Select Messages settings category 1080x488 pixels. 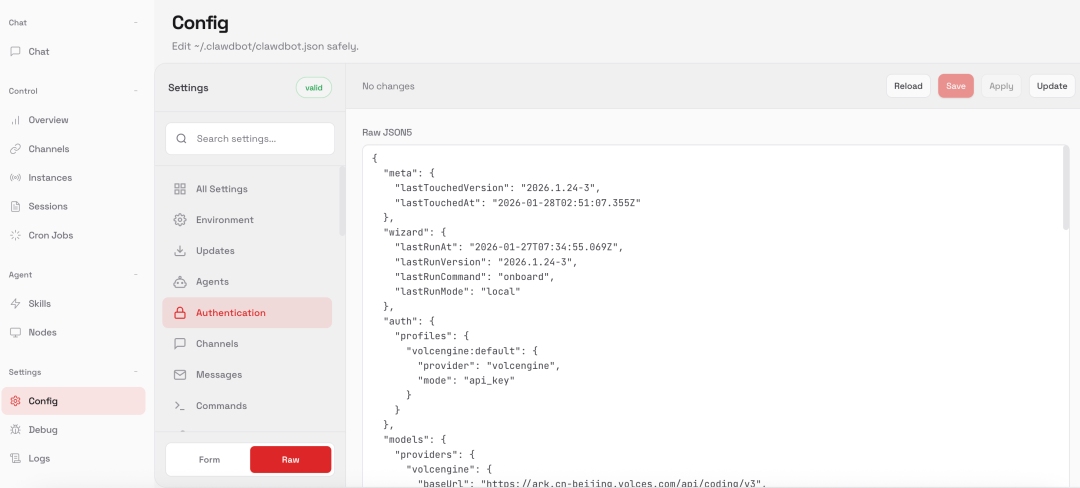pyautogui.click(x=247, y=374)
